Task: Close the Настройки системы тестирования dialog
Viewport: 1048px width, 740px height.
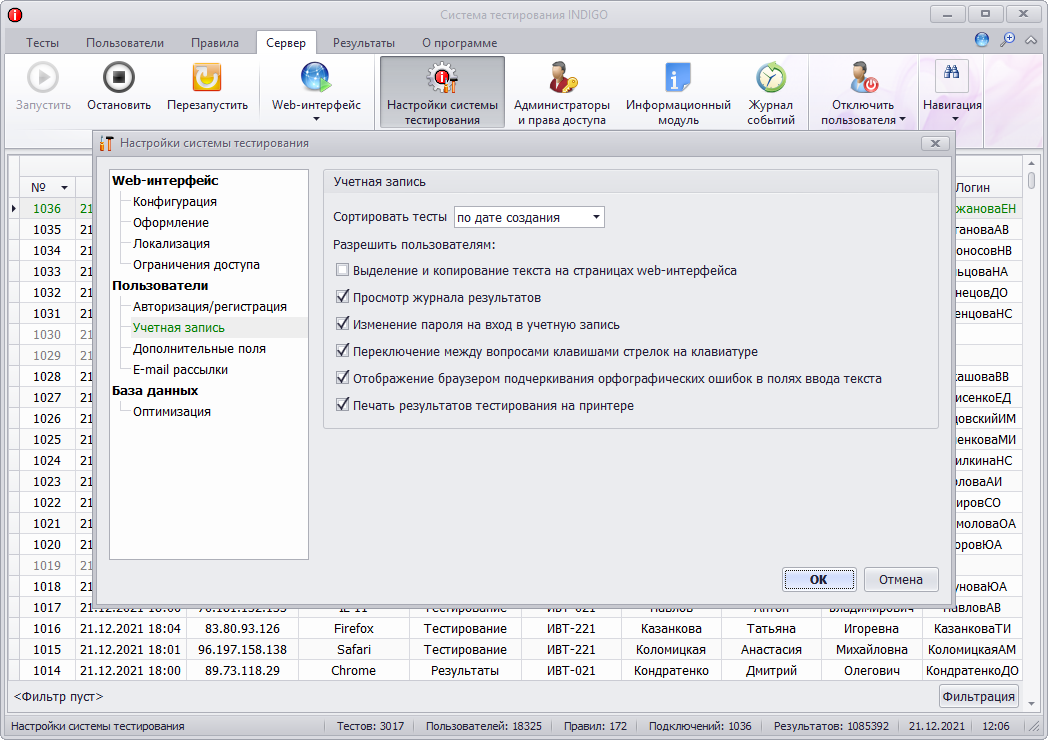Action: 935,143
